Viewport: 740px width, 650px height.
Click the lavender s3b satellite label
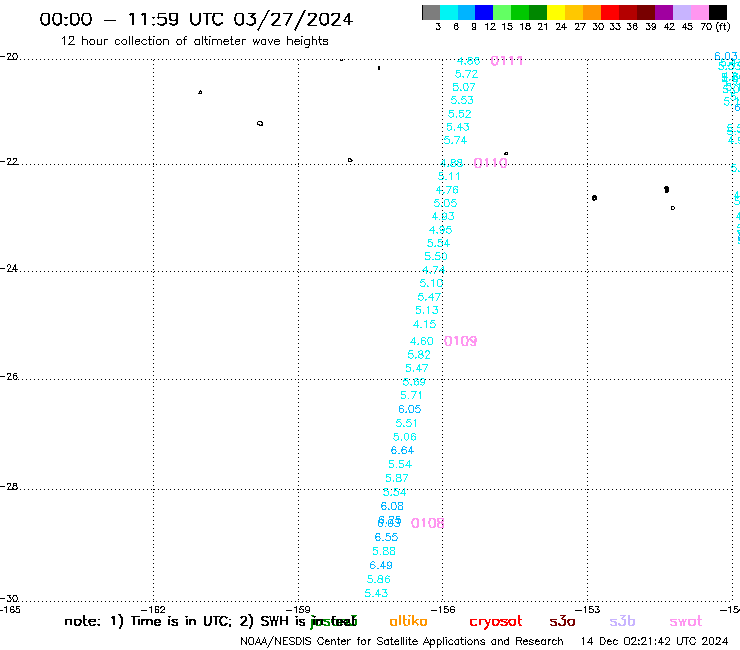tap(622, 621)
